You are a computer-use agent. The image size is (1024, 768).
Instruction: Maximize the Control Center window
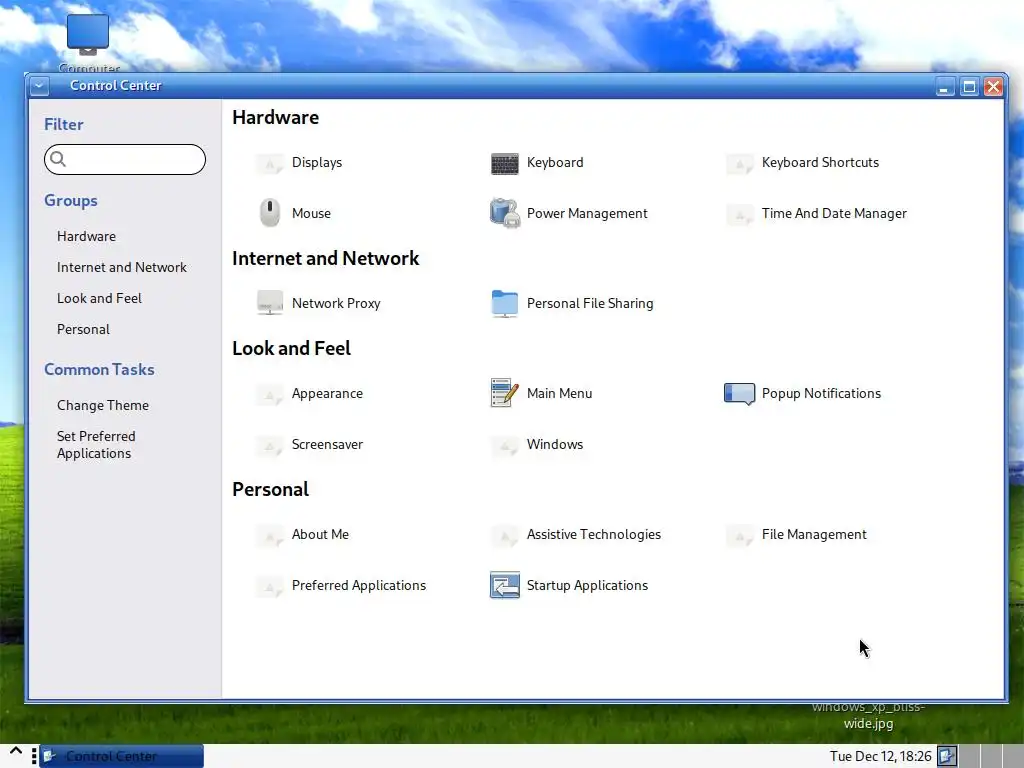[969, 87]
